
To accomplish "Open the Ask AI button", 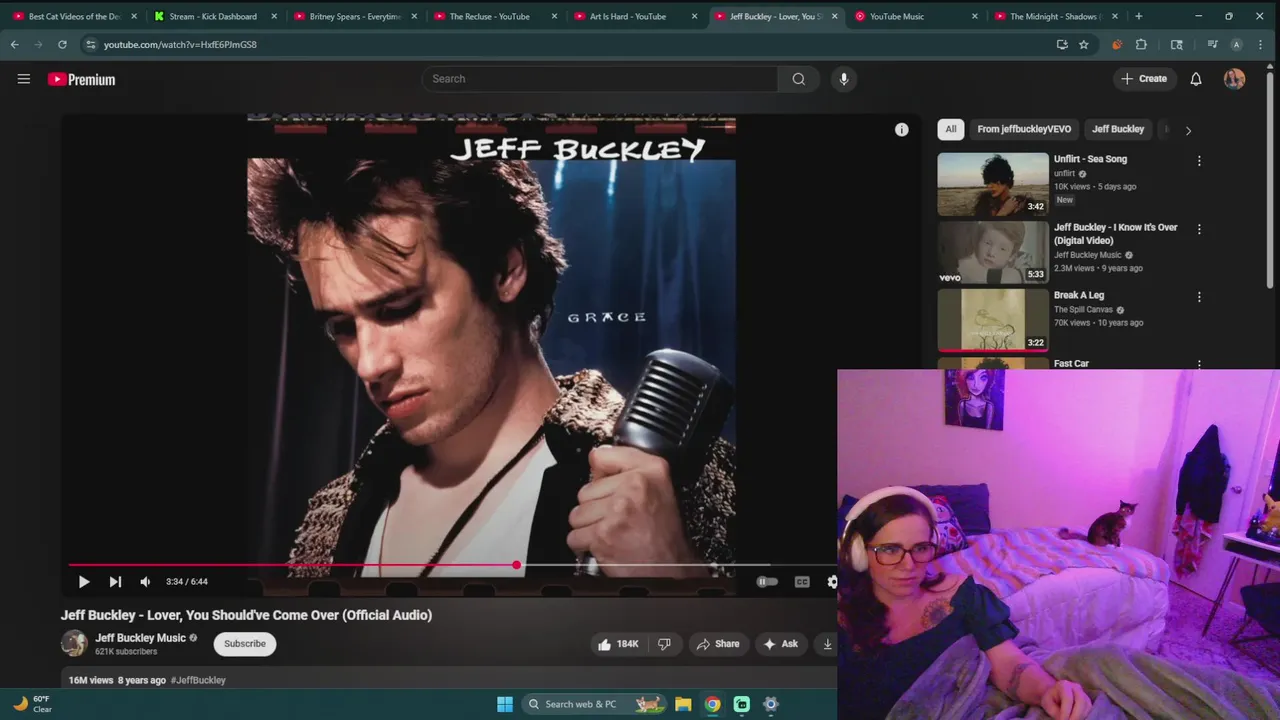I will pos(780,644).
